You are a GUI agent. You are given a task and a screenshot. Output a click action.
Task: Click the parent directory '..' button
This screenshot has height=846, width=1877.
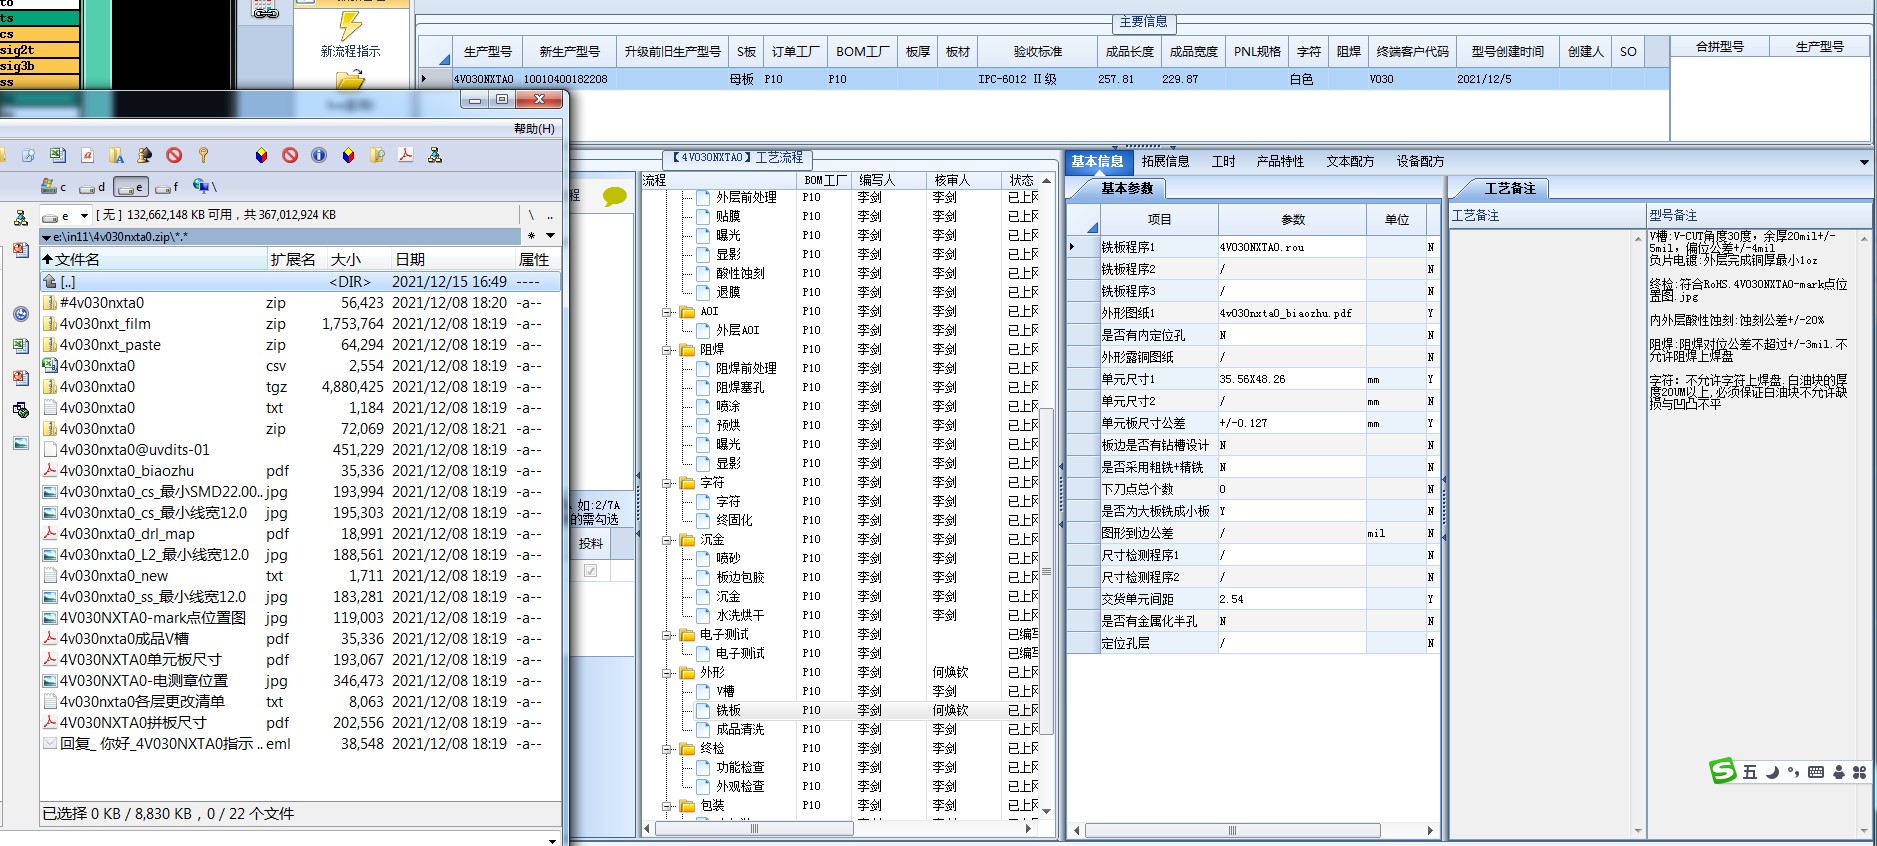click(x=550, y=215)
